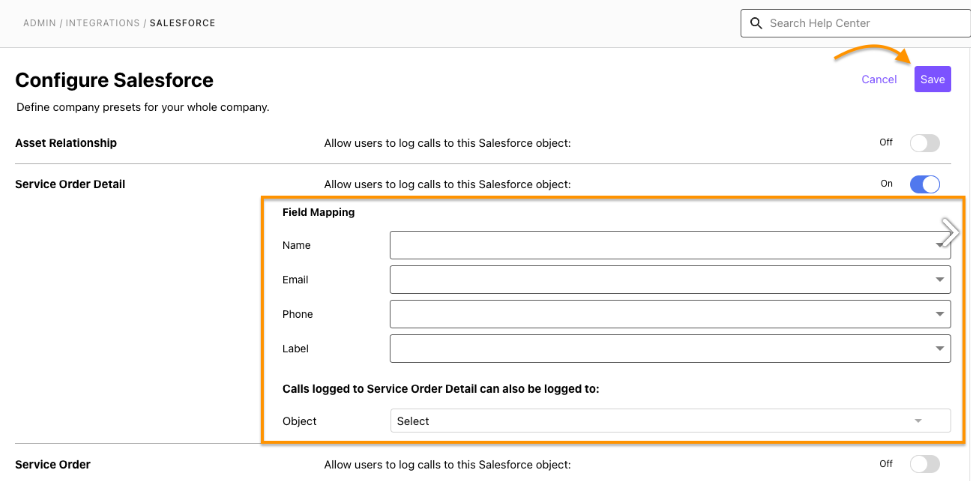Image resolution: width=971 pixels, height=481 pixels.
Task: Click the Off label for Asset Relationship
Action: coord(886,142)
